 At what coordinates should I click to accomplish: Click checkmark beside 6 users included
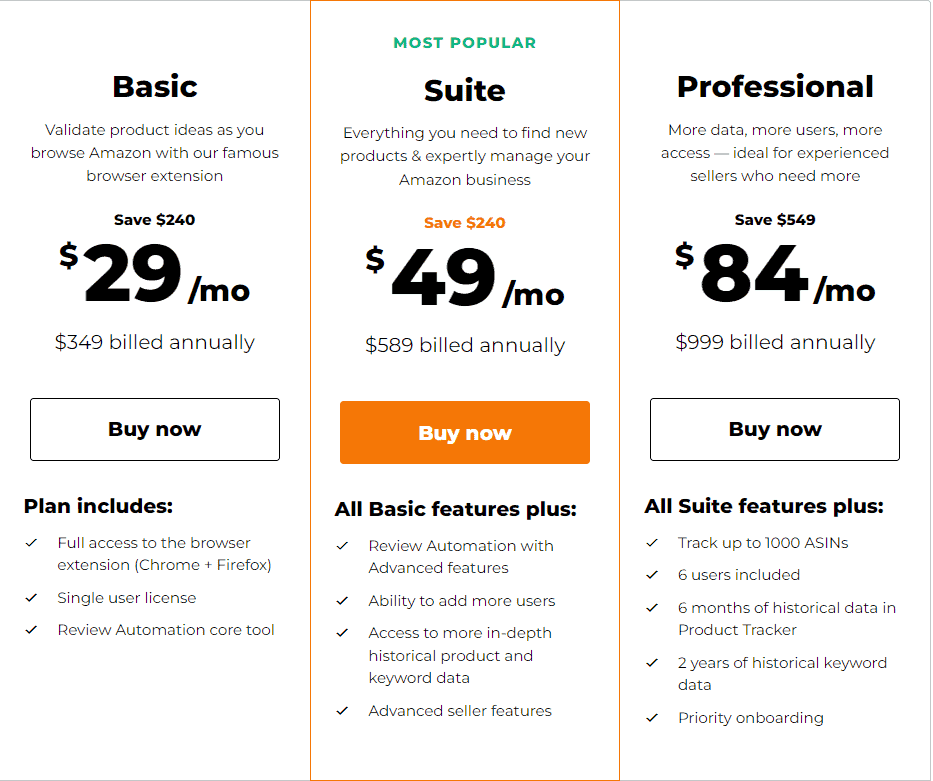click(x=653, y=575)
